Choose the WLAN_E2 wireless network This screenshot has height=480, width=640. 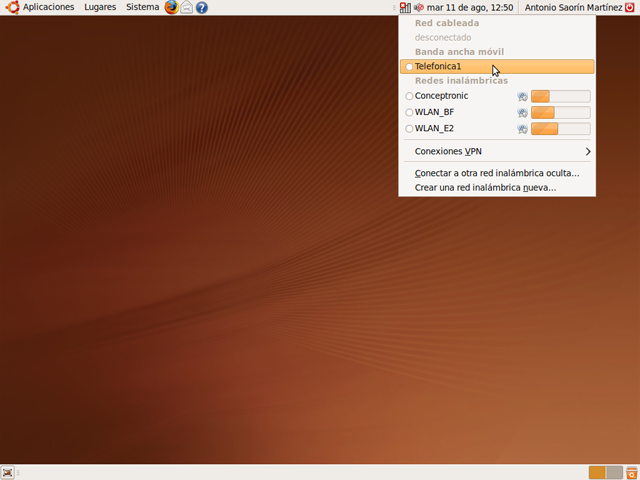click(x=434, y=128)
